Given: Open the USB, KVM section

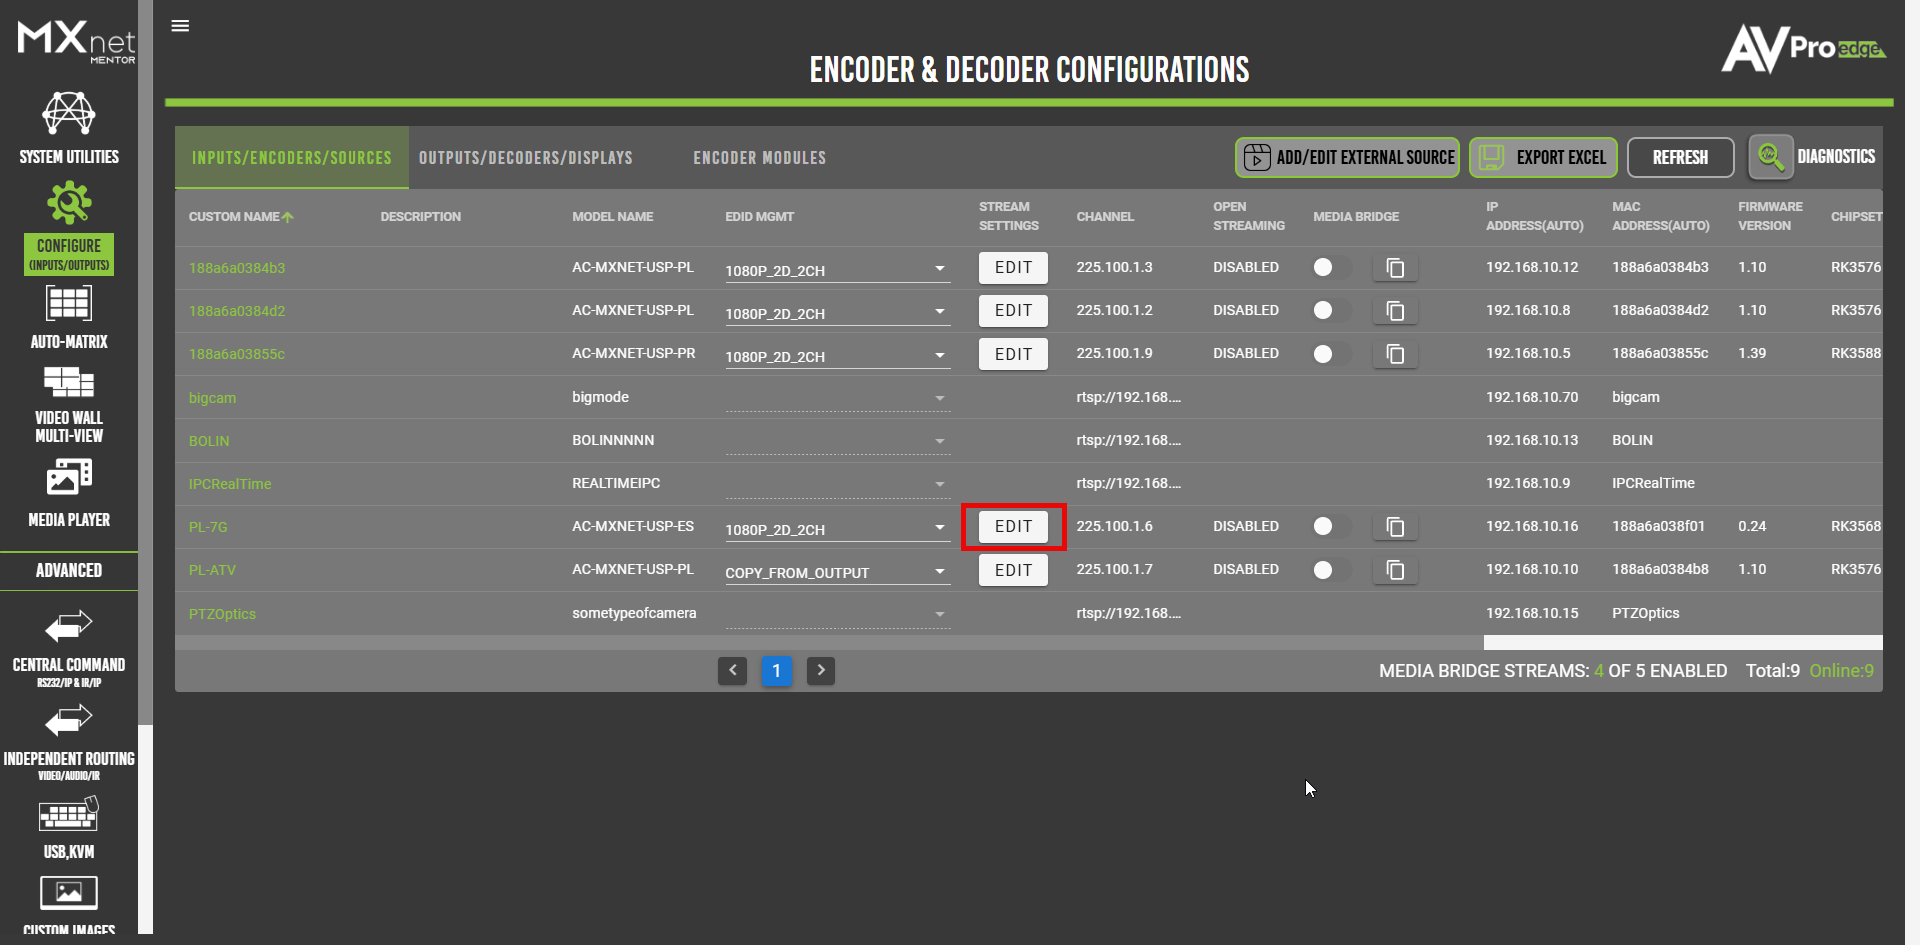Looking at the screenshot, I should tap(69, 827).
